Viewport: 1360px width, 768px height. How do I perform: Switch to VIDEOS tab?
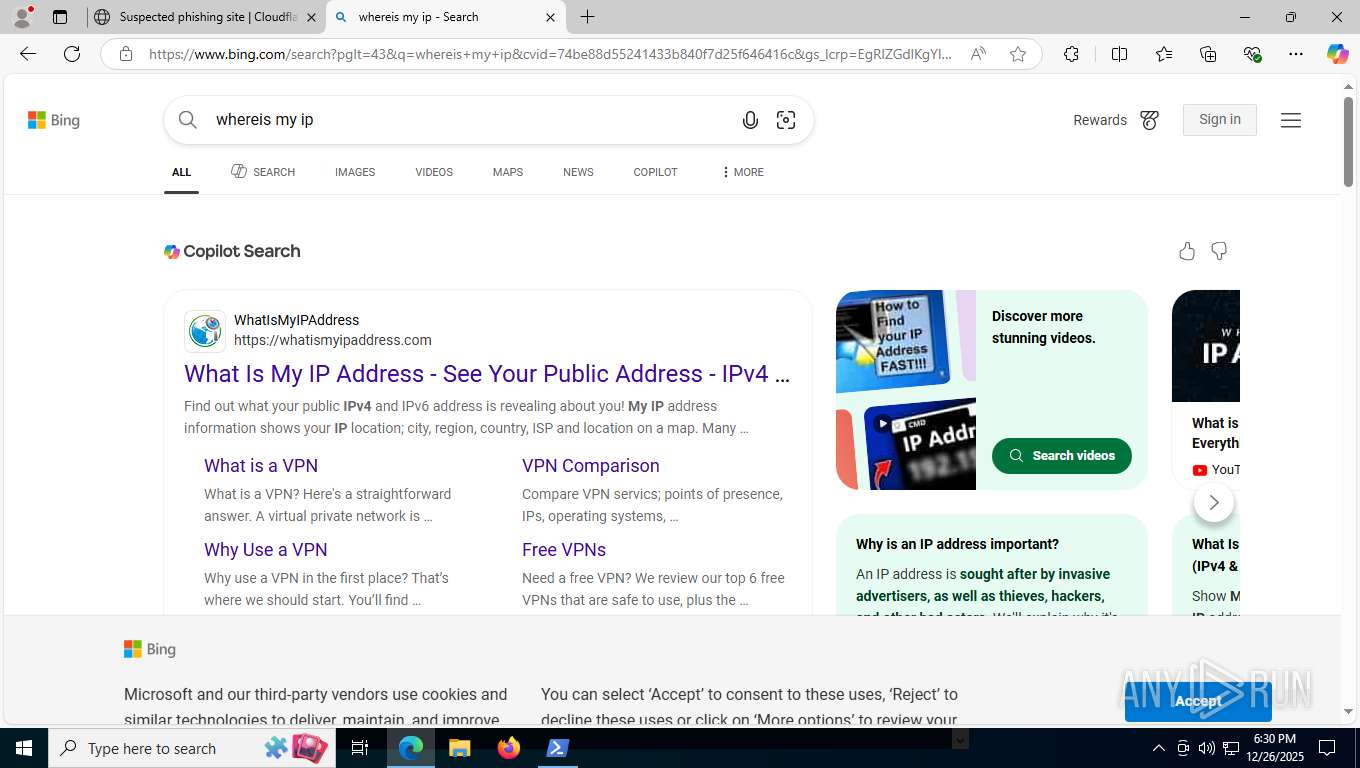tap(434, 172)
